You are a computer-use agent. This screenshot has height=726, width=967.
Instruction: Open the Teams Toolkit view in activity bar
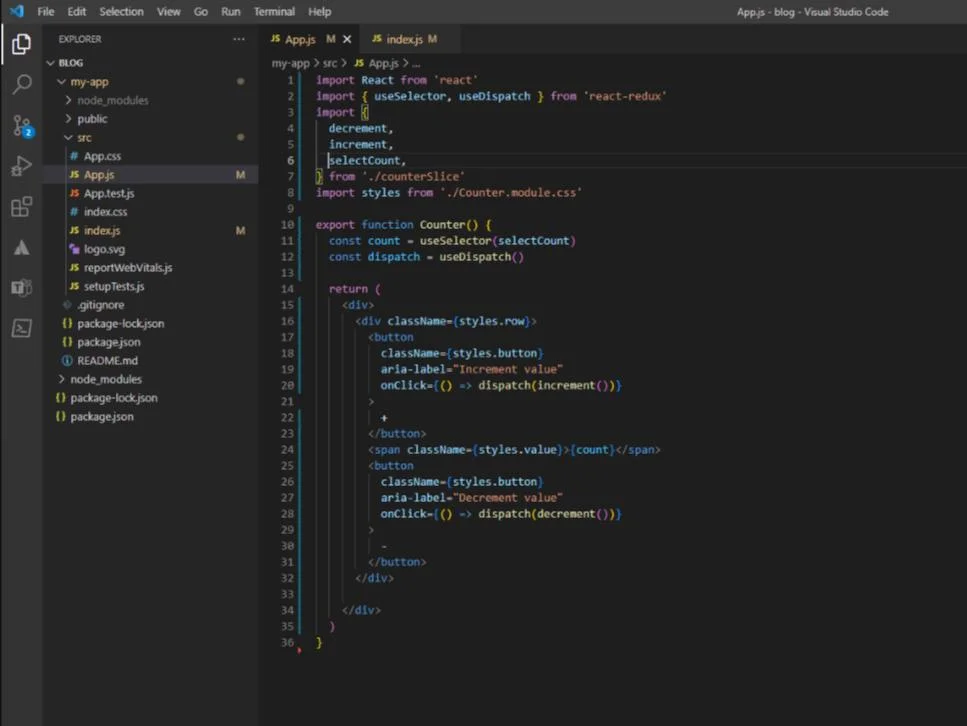(x=22, y=287)
